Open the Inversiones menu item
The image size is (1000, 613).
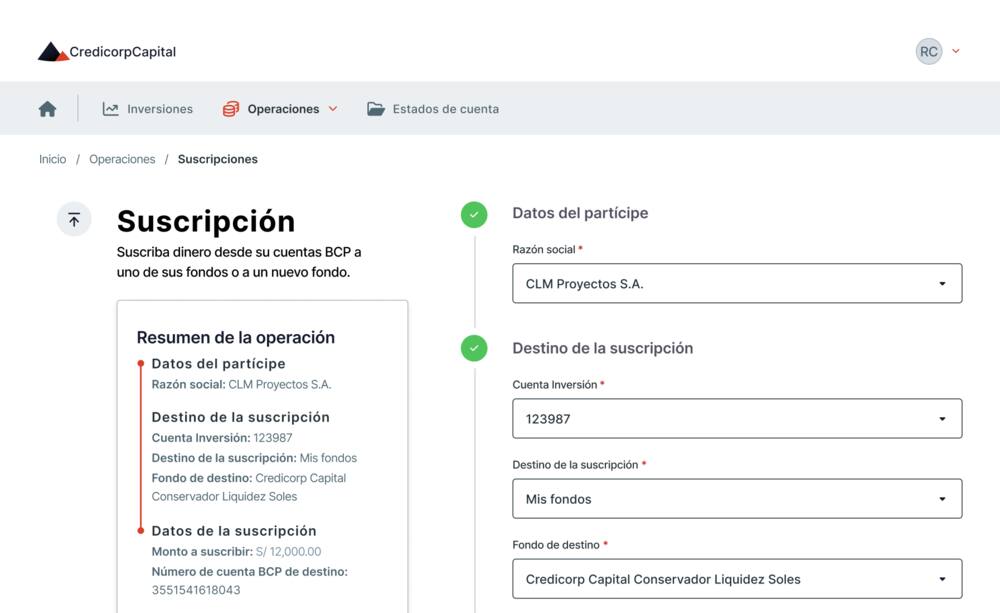point(147,109)
